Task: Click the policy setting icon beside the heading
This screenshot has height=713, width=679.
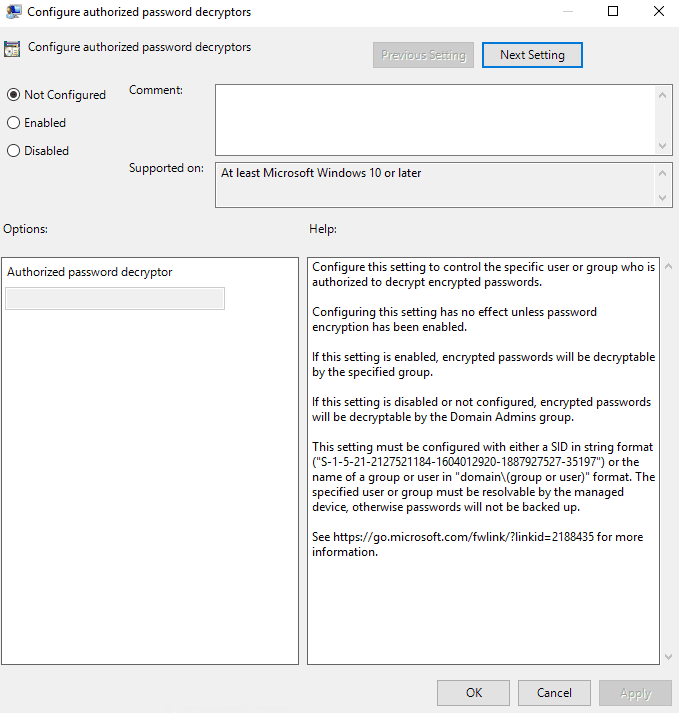Action: (x=13, y=48)
